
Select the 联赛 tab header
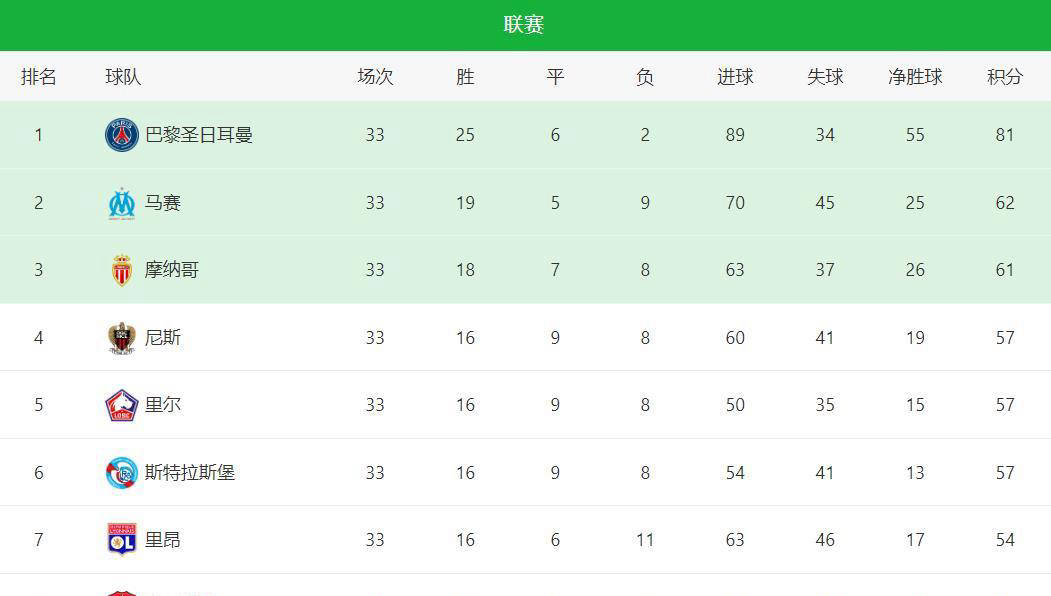coord(524,25)
